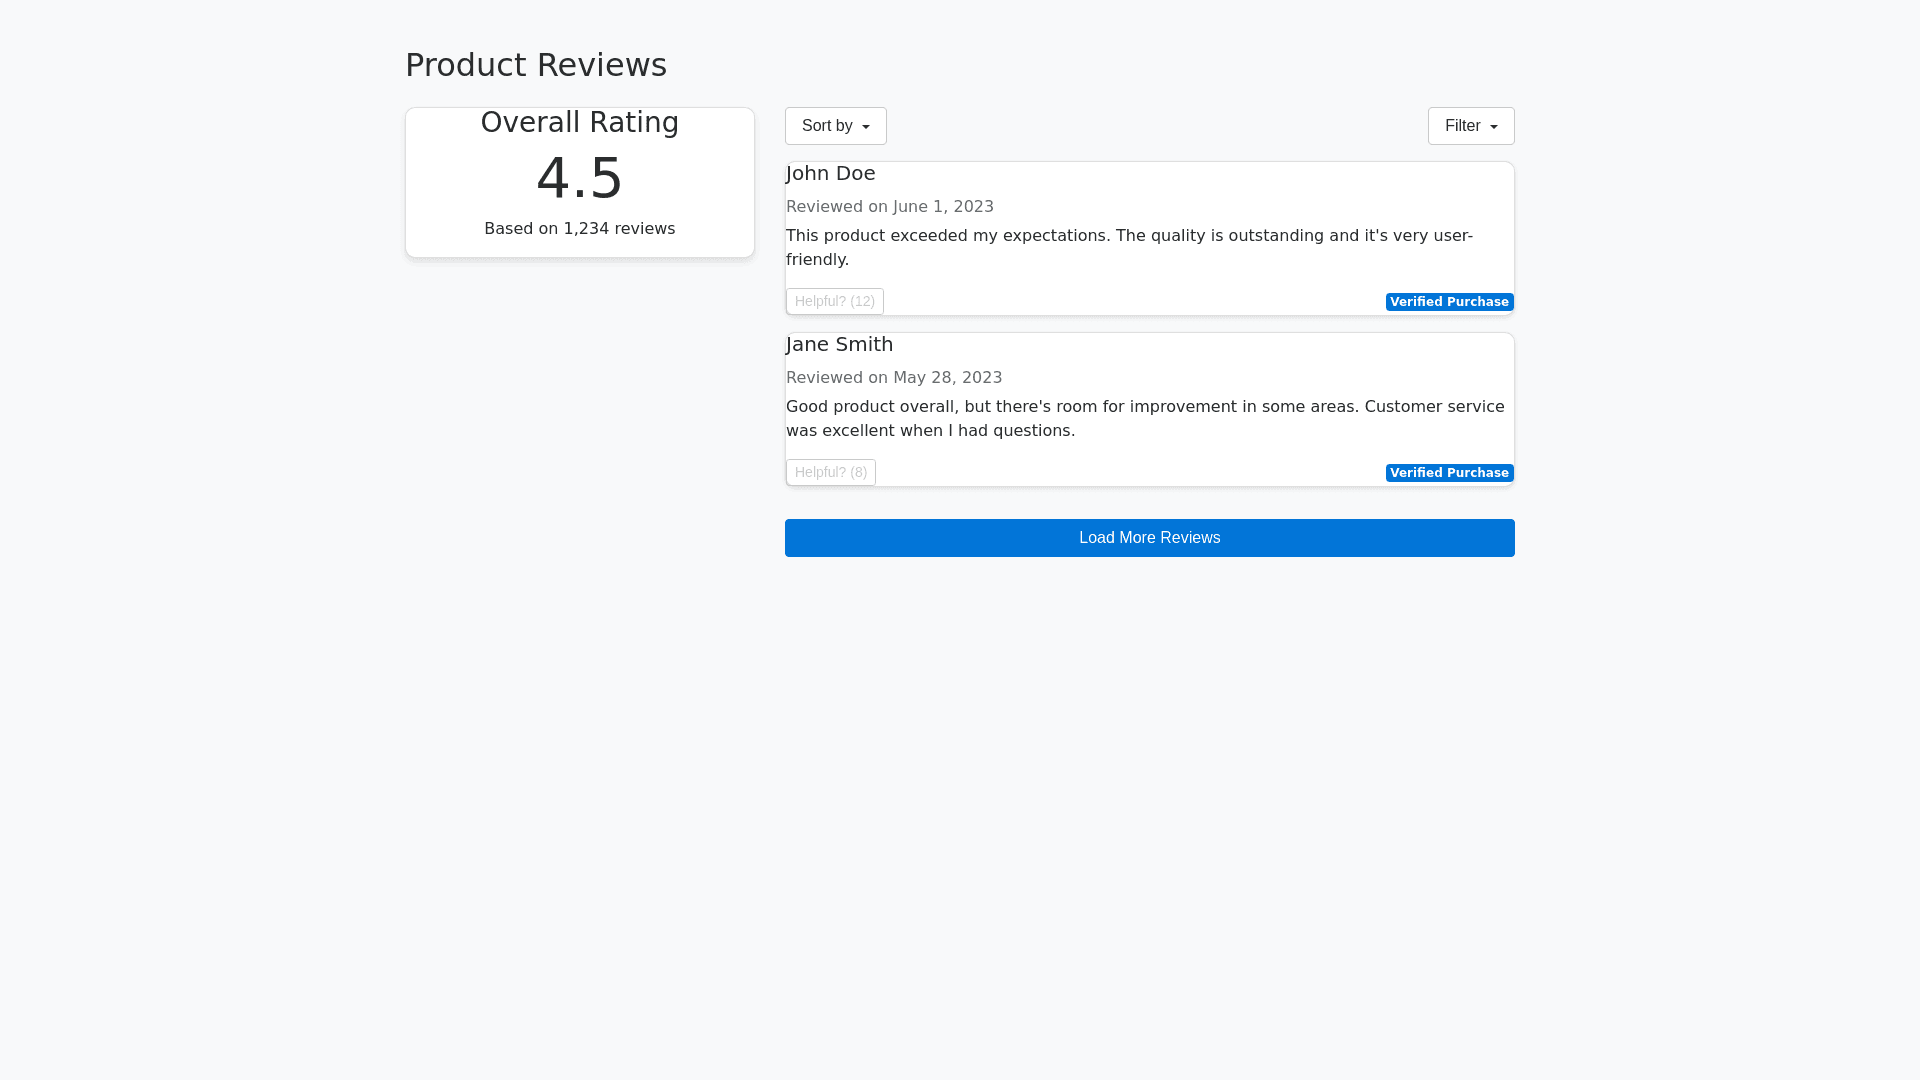Viewport: 1920px width, 1080px height.
Task: Mark Jane Smith's review helpful (8)
Action: point(830,472)
